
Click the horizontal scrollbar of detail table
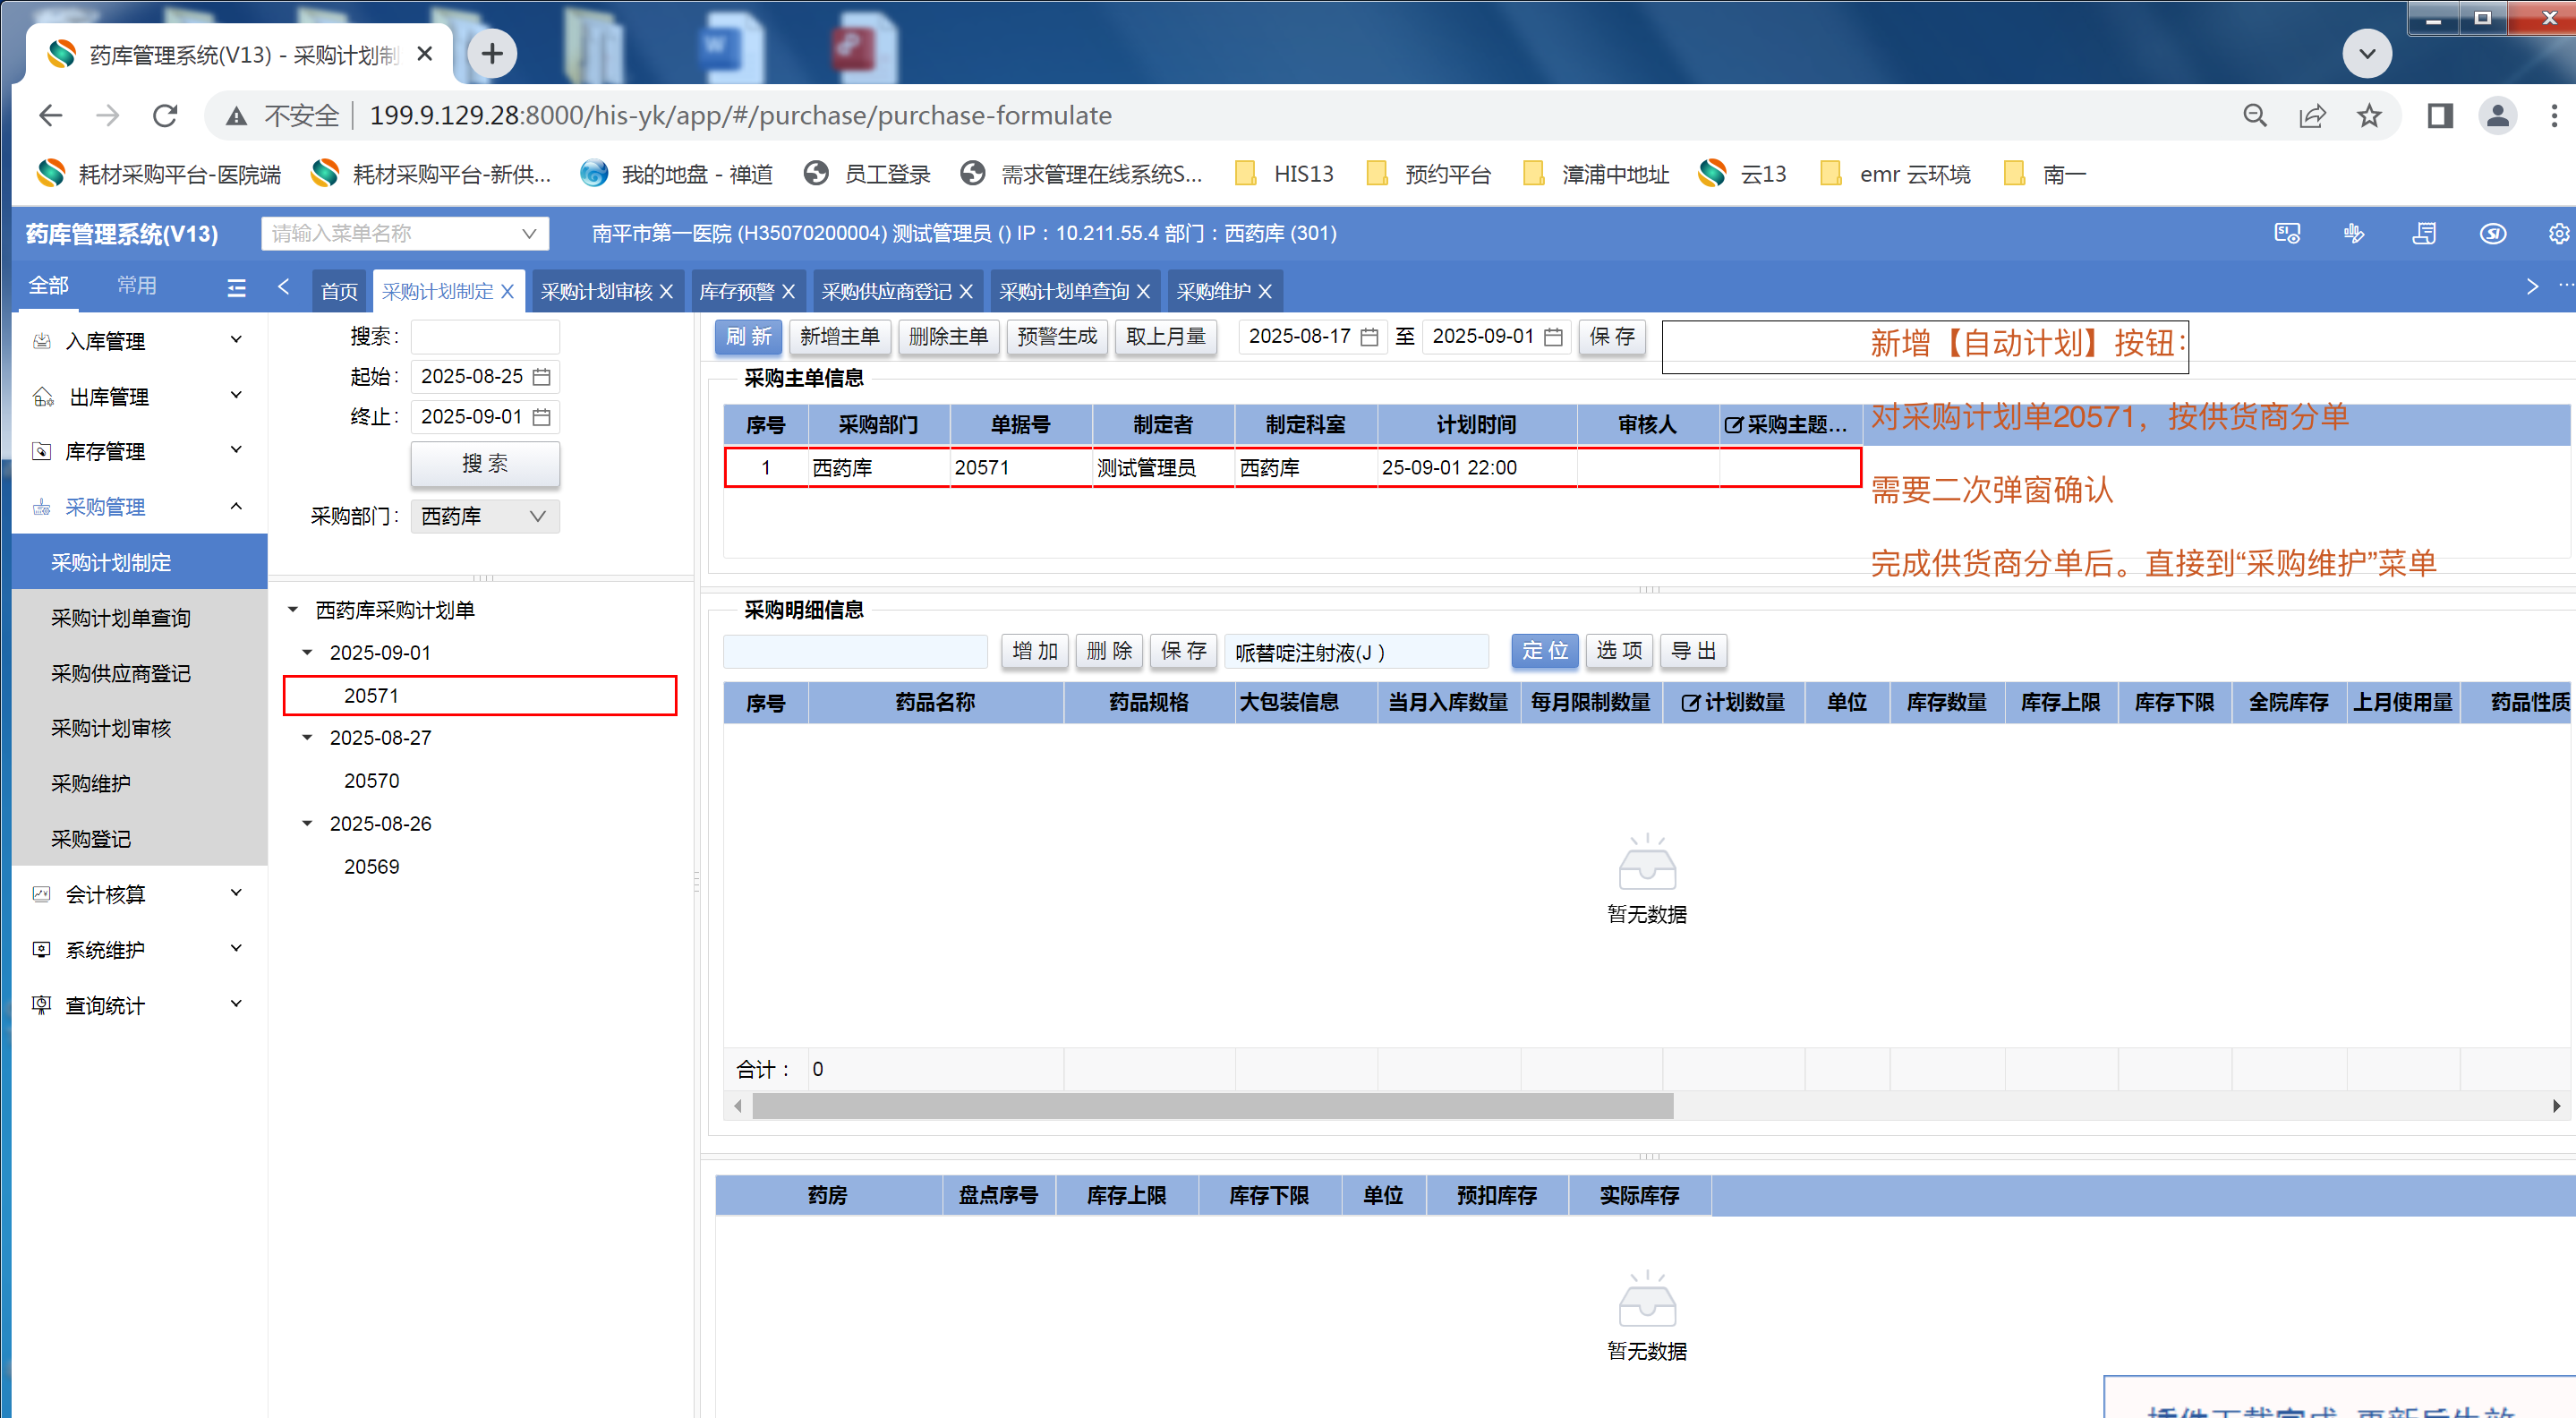pyautogui.click(x=1212, y=1105)
